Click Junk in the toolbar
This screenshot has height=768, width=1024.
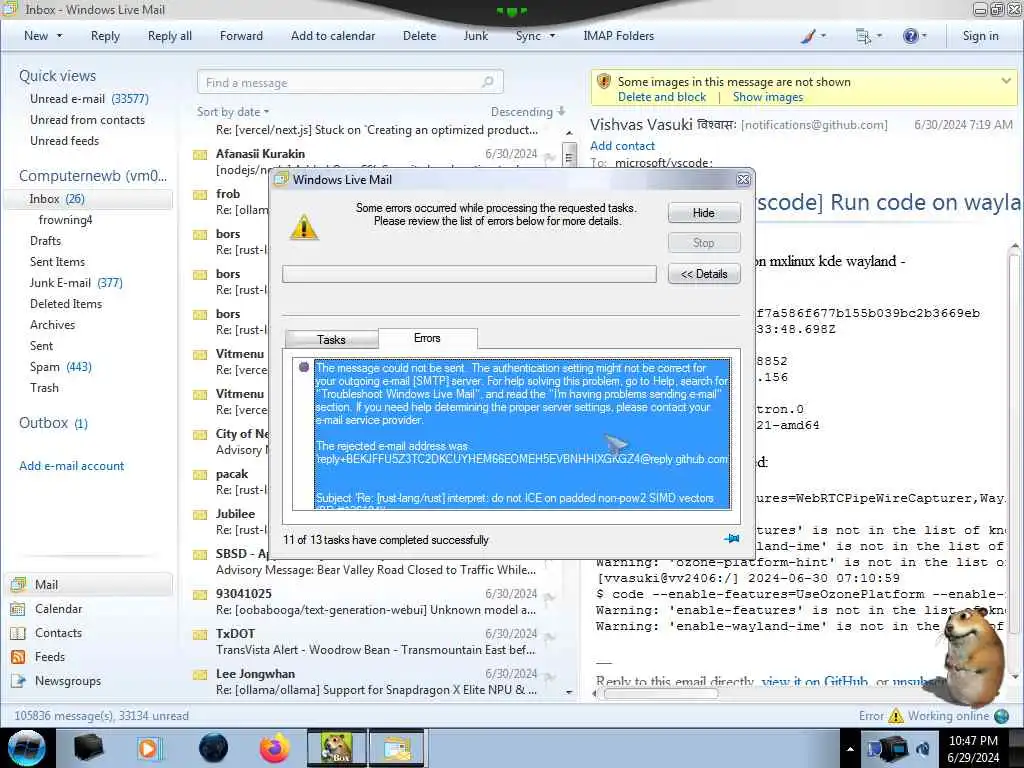tap(475, 36)
